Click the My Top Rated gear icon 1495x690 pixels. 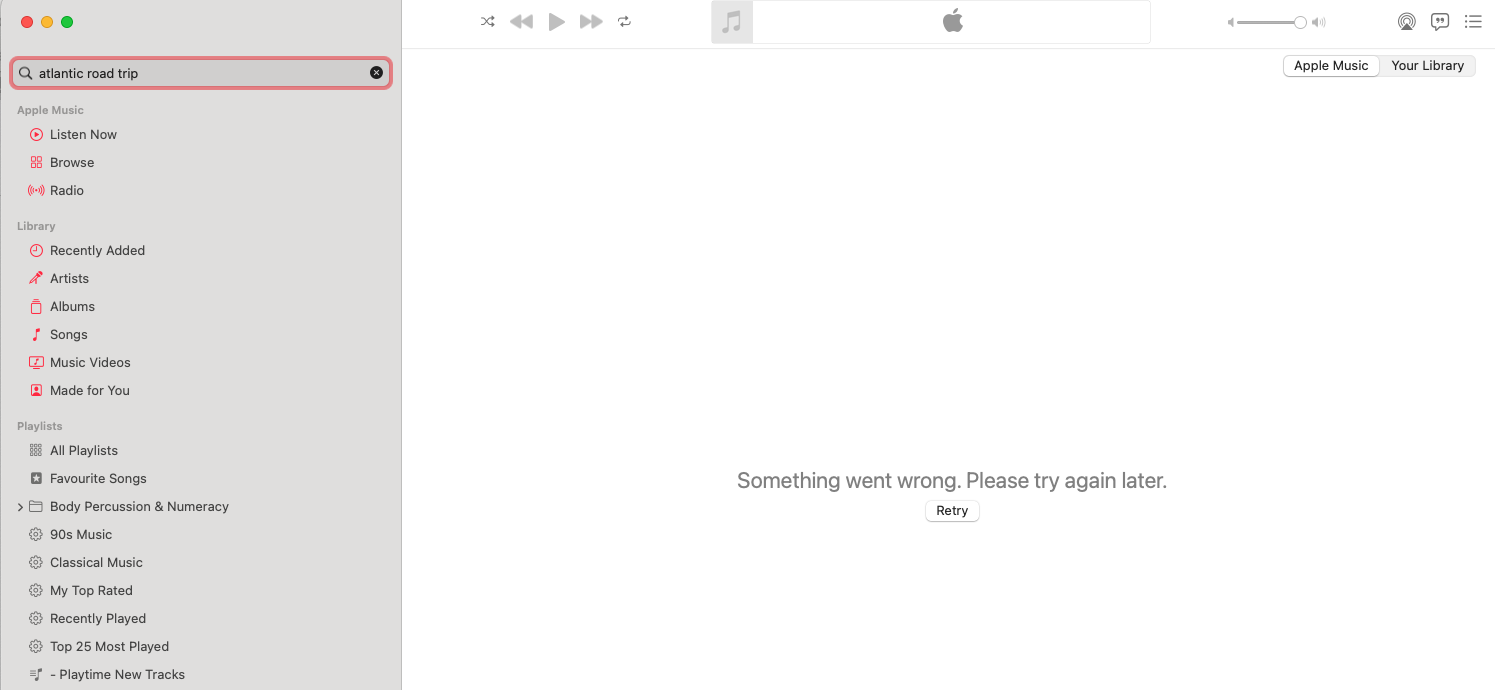36,591
